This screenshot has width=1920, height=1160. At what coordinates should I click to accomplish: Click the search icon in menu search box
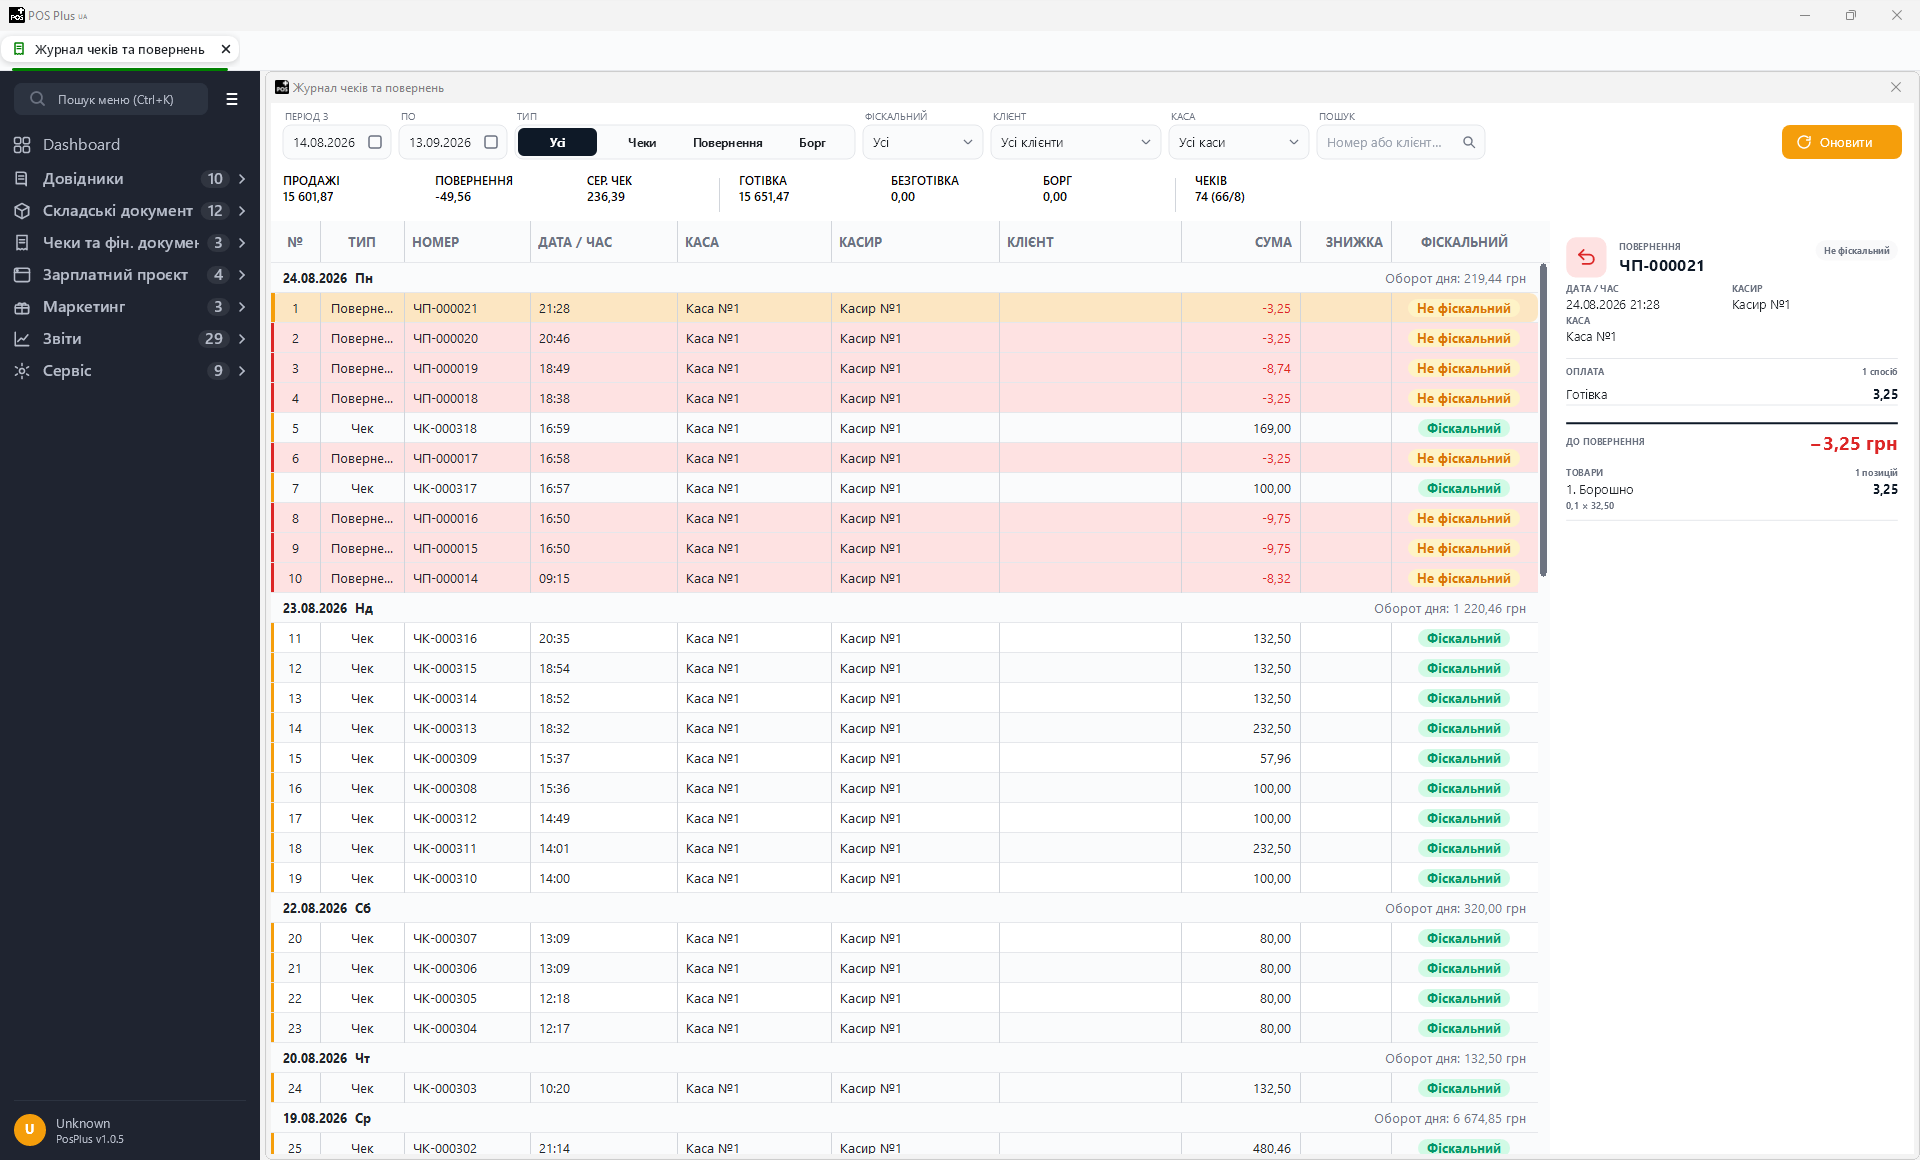tap(38, 99)
